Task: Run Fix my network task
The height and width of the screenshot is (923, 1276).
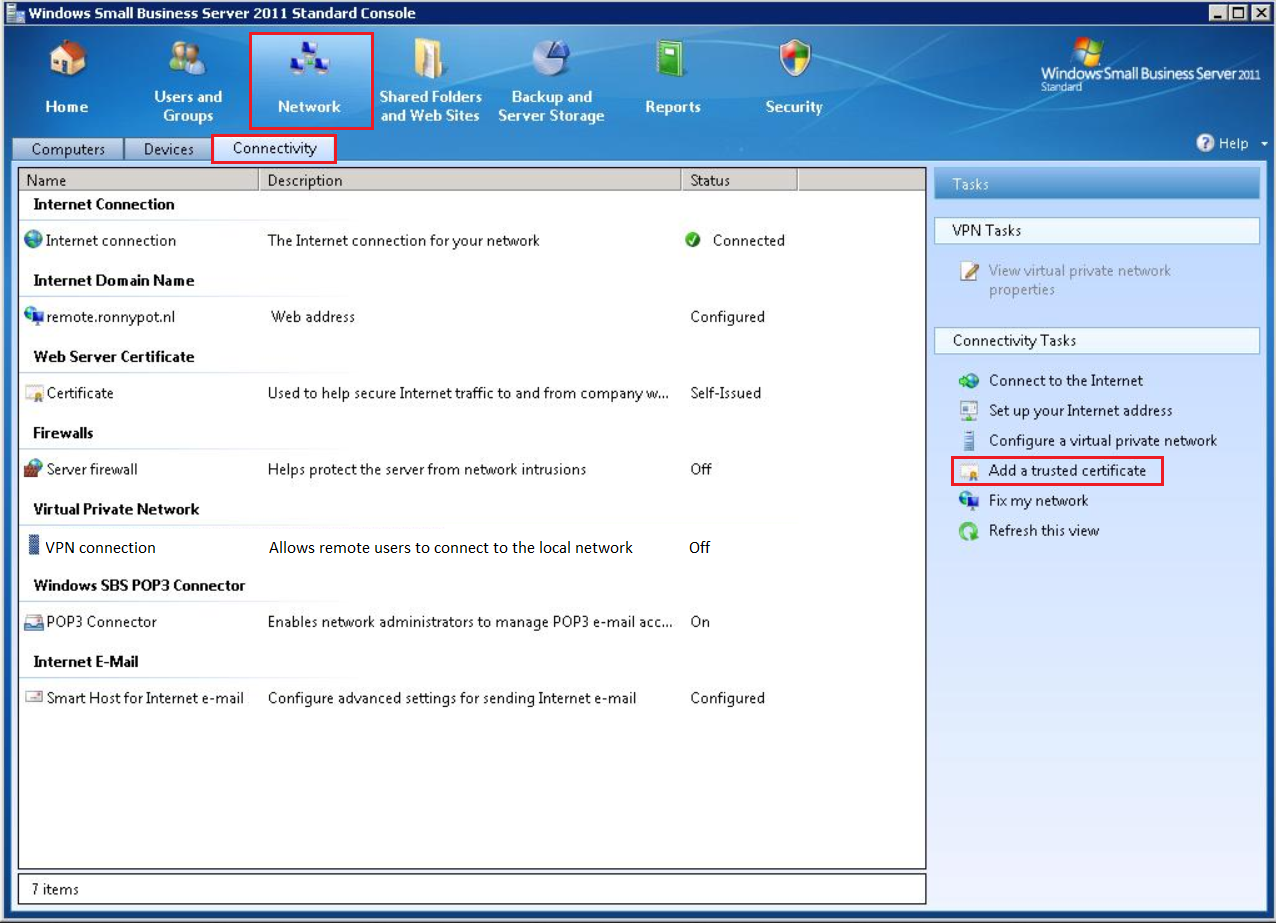Action: (x=1038, y=500)
